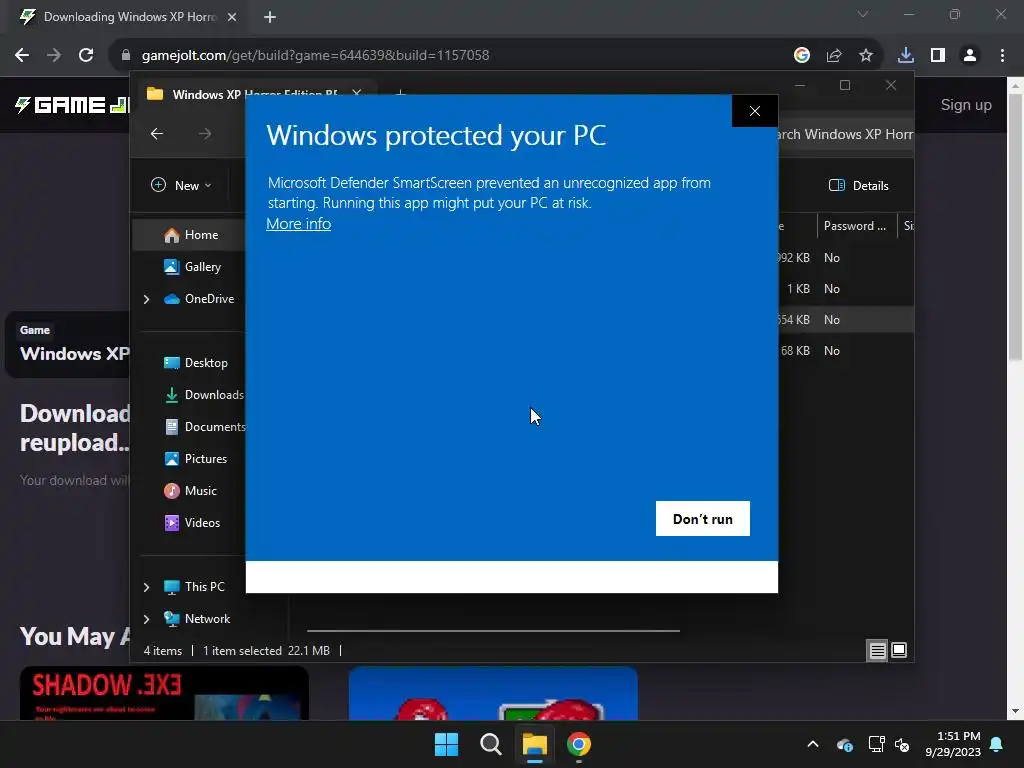Image resolution: width=1024 pixels, height=768 pixels.
Task: Click the network tray icon
Action: 876,744
